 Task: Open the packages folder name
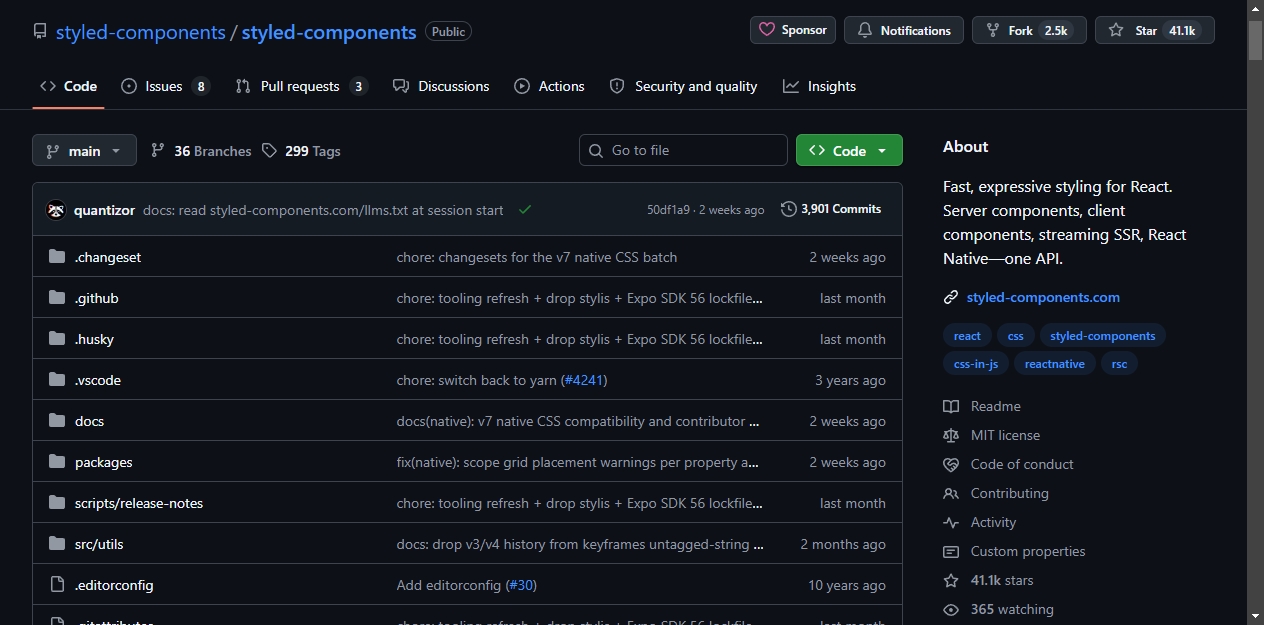pos(103,462)
